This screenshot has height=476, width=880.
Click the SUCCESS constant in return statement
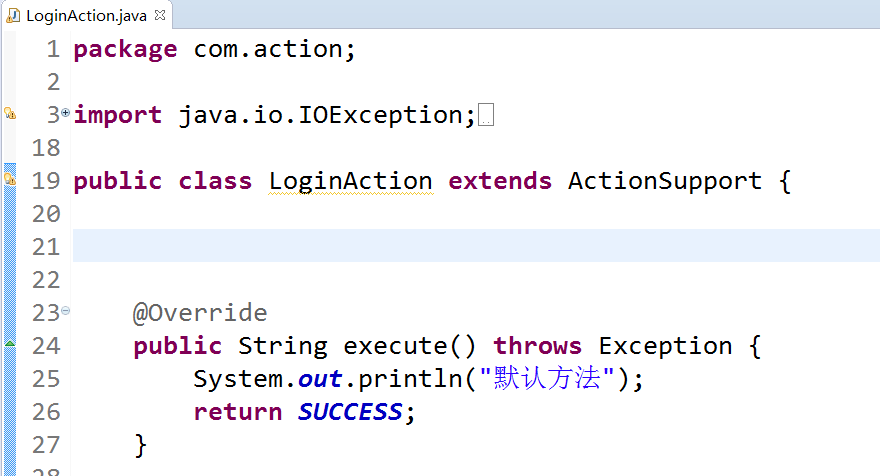coord(350,412)
